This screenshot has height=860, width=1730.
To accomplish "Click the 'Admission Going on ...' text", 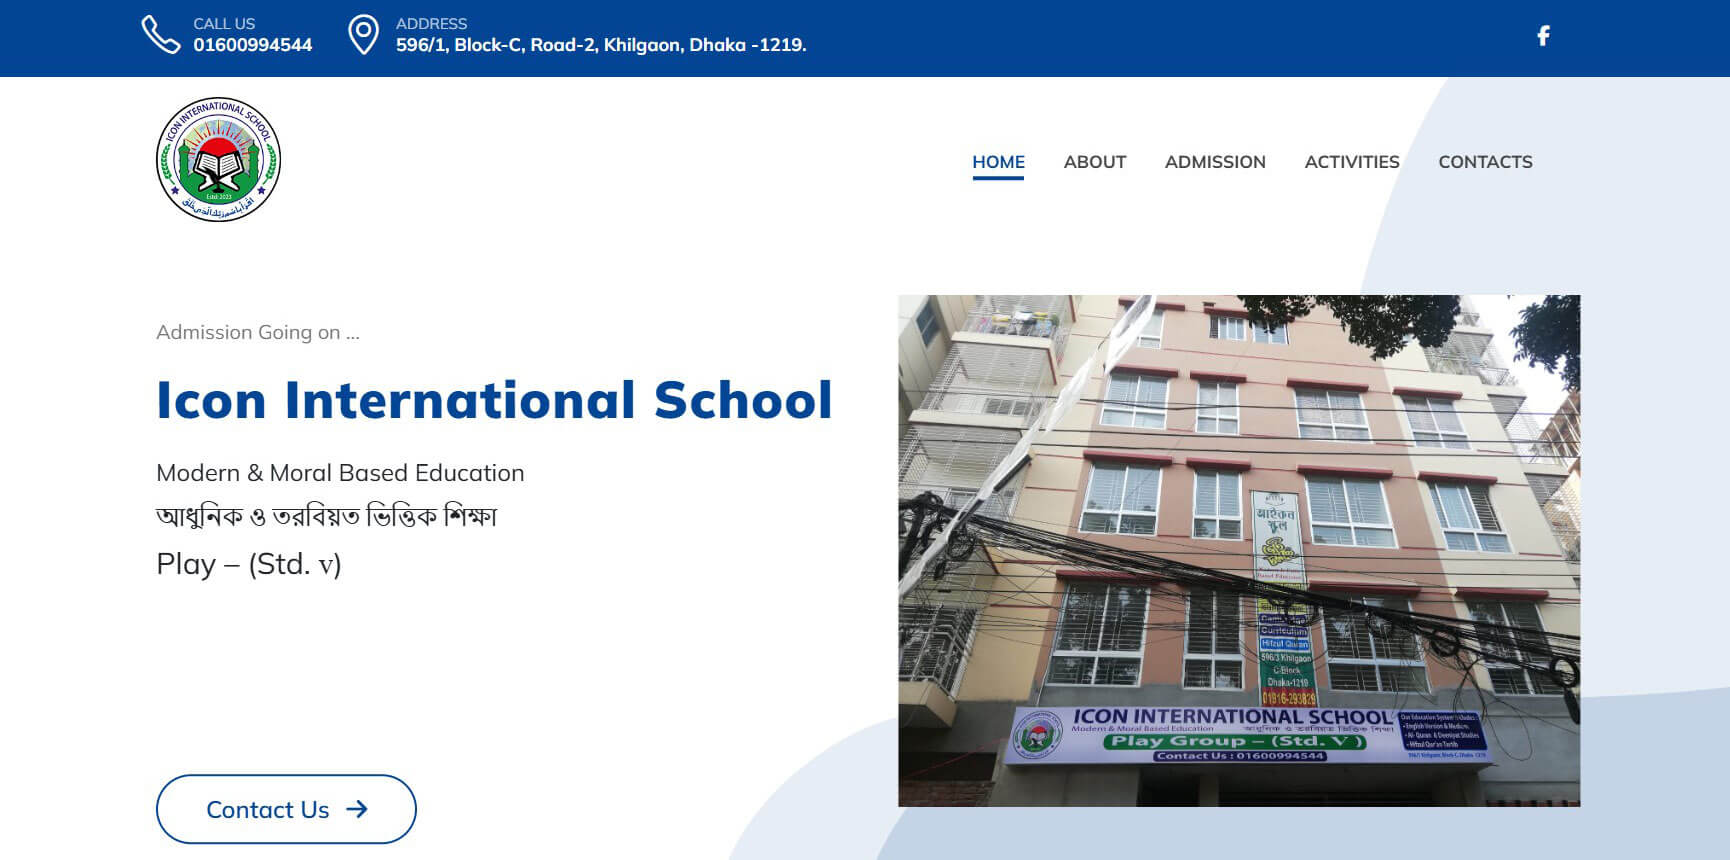I will (258, 332).
